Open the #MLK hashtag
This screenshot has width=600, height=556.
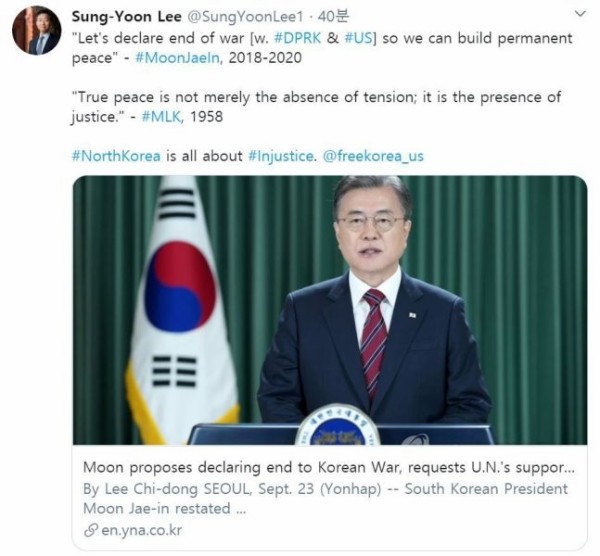click(161, 117)
